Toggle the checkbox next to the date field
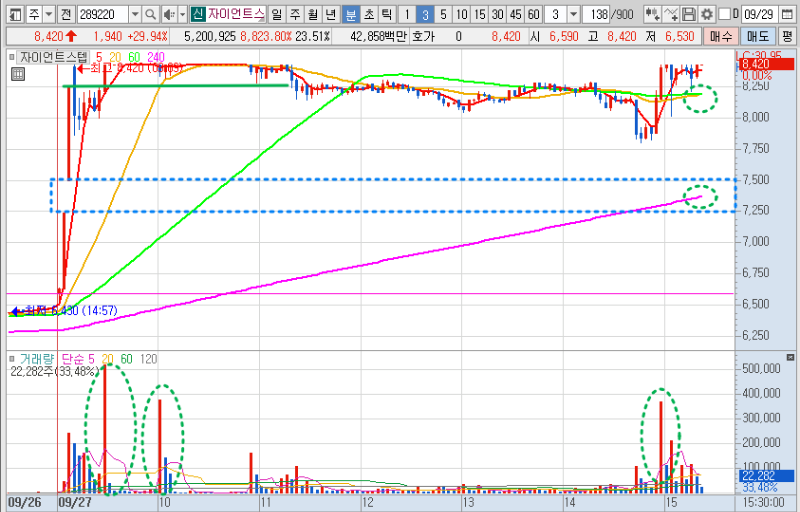 (x=724, y=14)
